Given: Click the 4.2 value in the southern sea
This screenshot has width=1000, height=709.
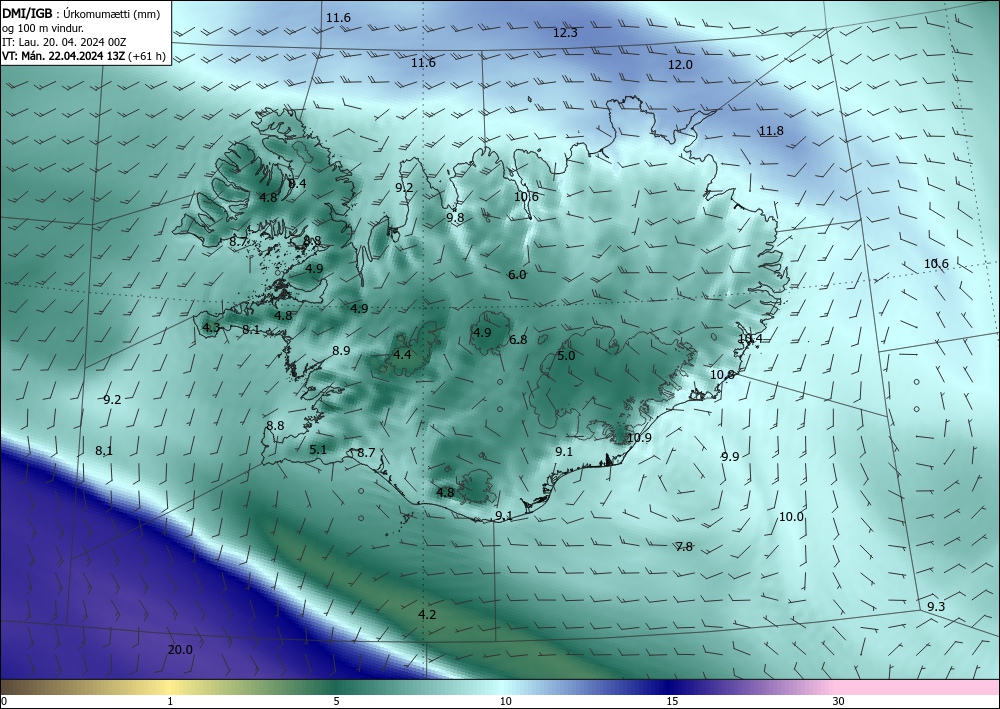Looking at the screenshot, I should (427, 615).
